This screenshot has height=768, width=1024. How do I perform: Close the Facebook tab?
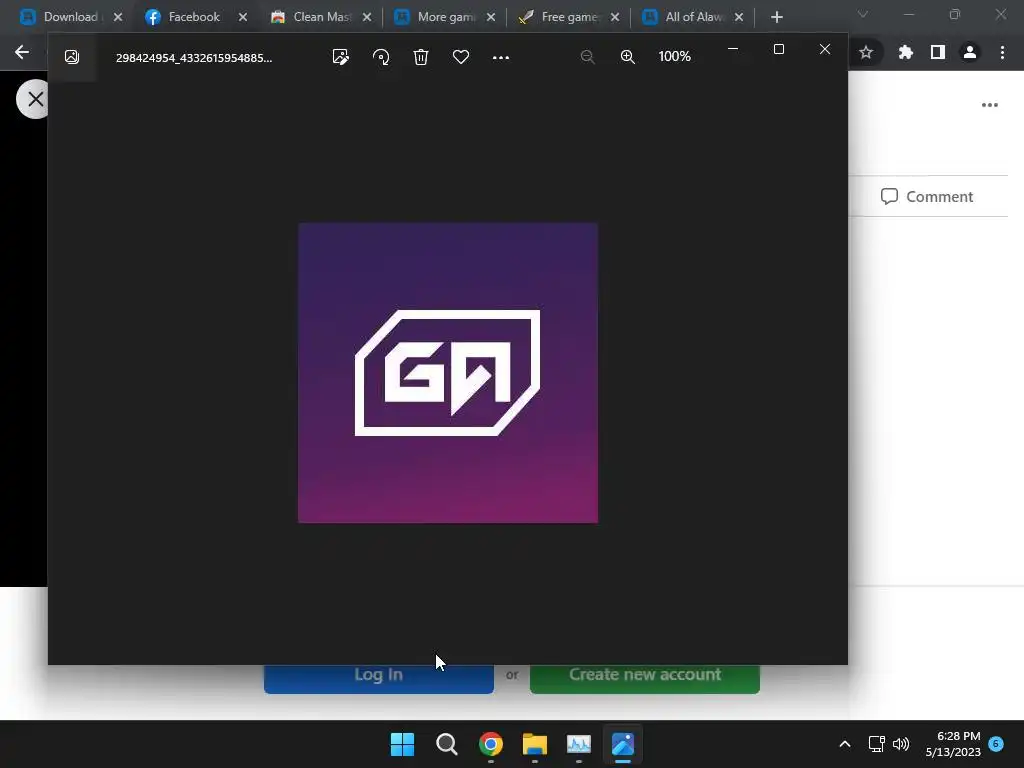click(x=243, y=17)
